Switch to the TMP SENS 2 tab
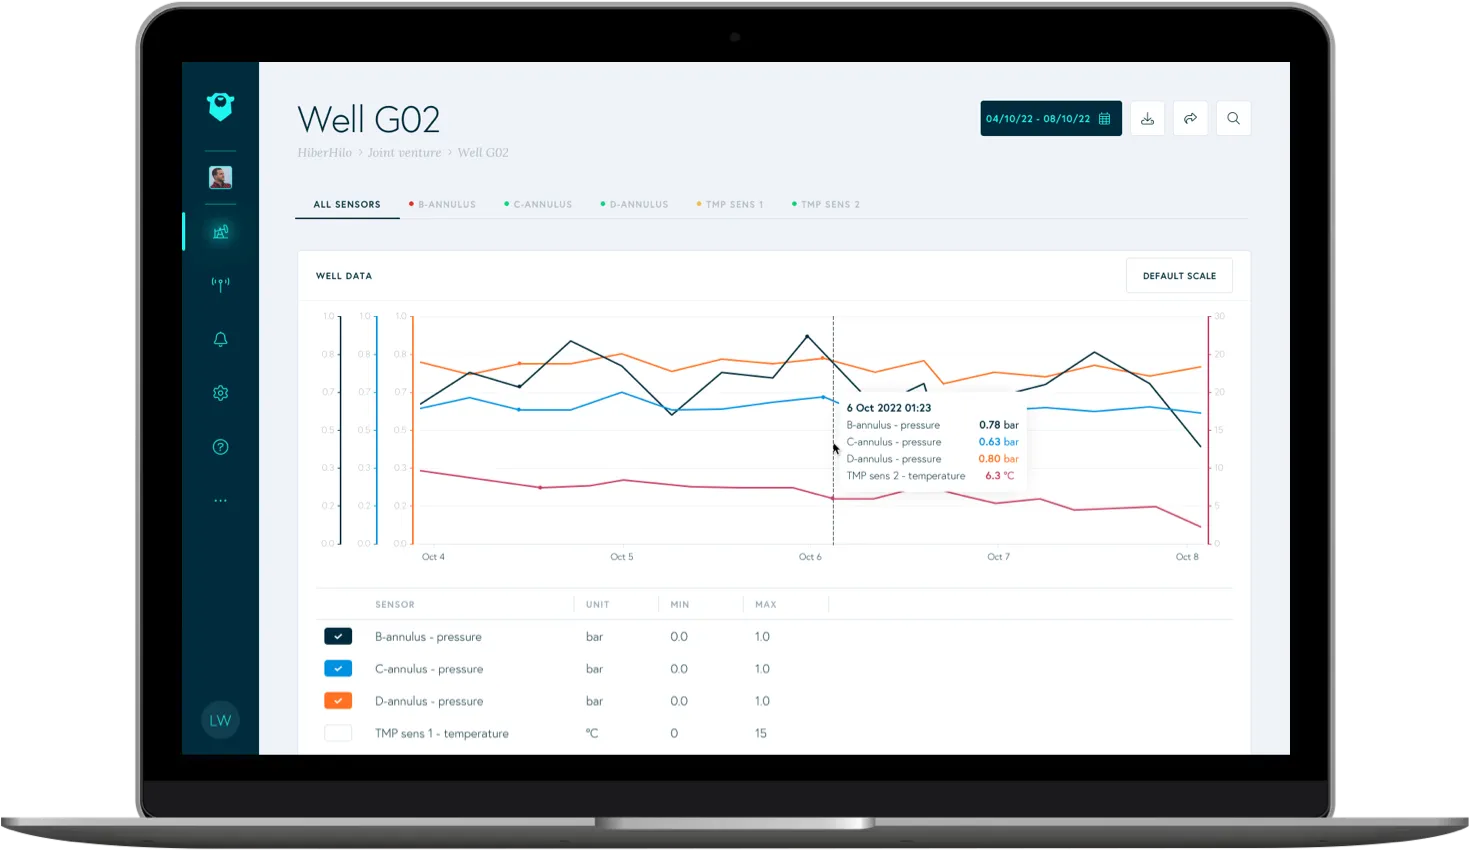This screenshot has height=850, width=1470. (x=826, y=204)
